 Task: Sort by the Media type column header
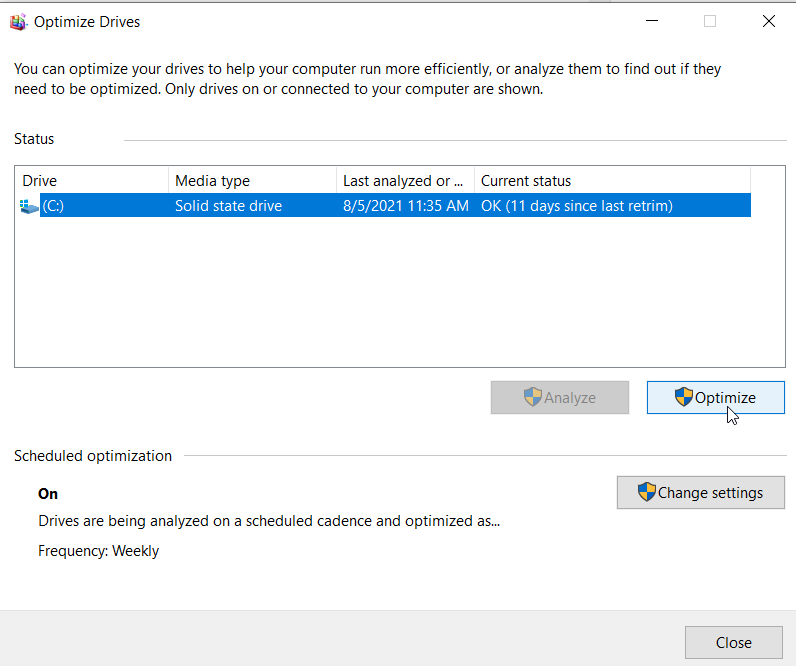tap(252, 181)
